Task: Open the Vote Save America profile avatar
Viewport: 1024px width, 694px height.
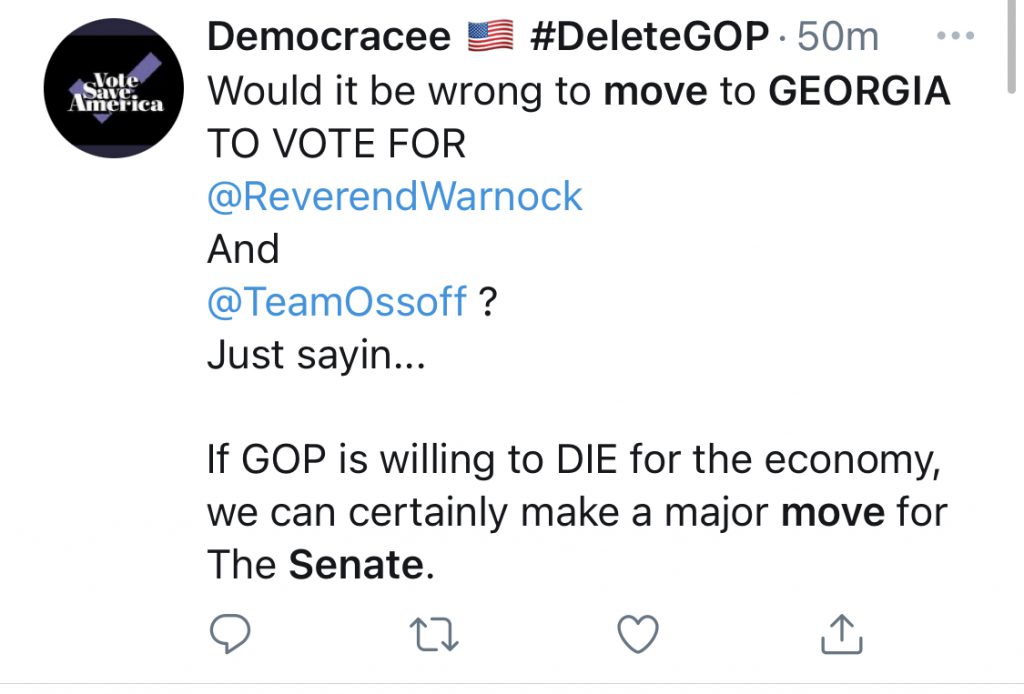Action: click(114, 88)
